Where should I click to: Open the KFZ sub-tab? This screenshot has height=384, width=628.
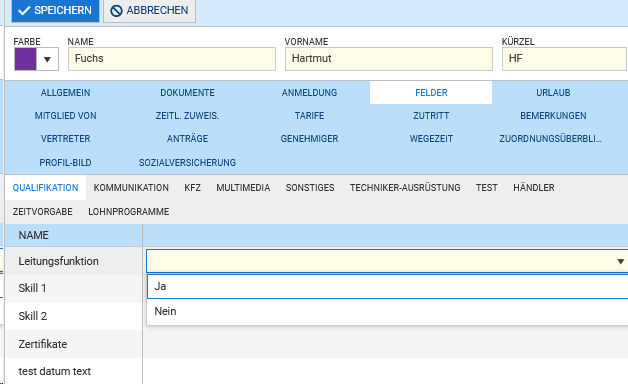[193, 188]
